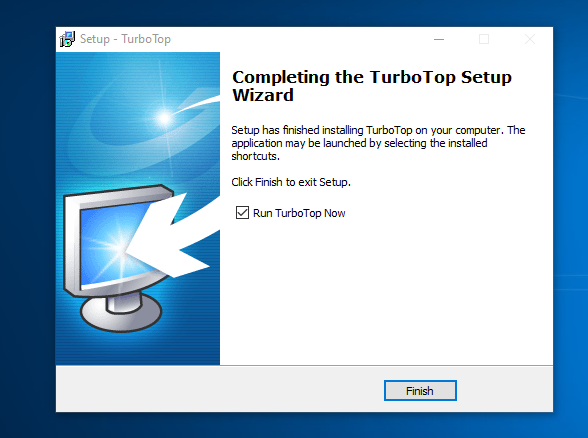Click the grayed-out close X
The width and height of the screenshot is (588, 438).
pyautogui.click(x=530, y=39)
